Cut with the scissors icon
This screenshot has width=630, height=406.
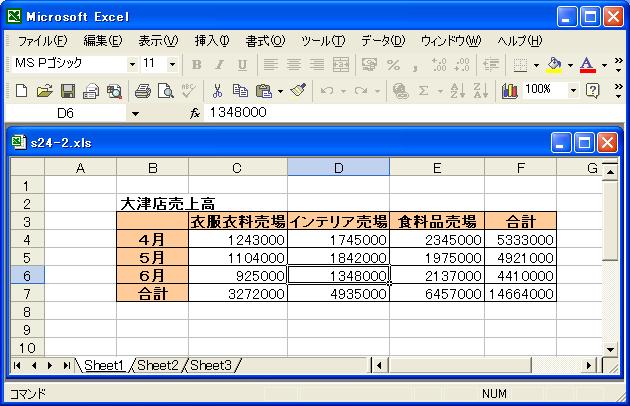(x=217, y=91)
